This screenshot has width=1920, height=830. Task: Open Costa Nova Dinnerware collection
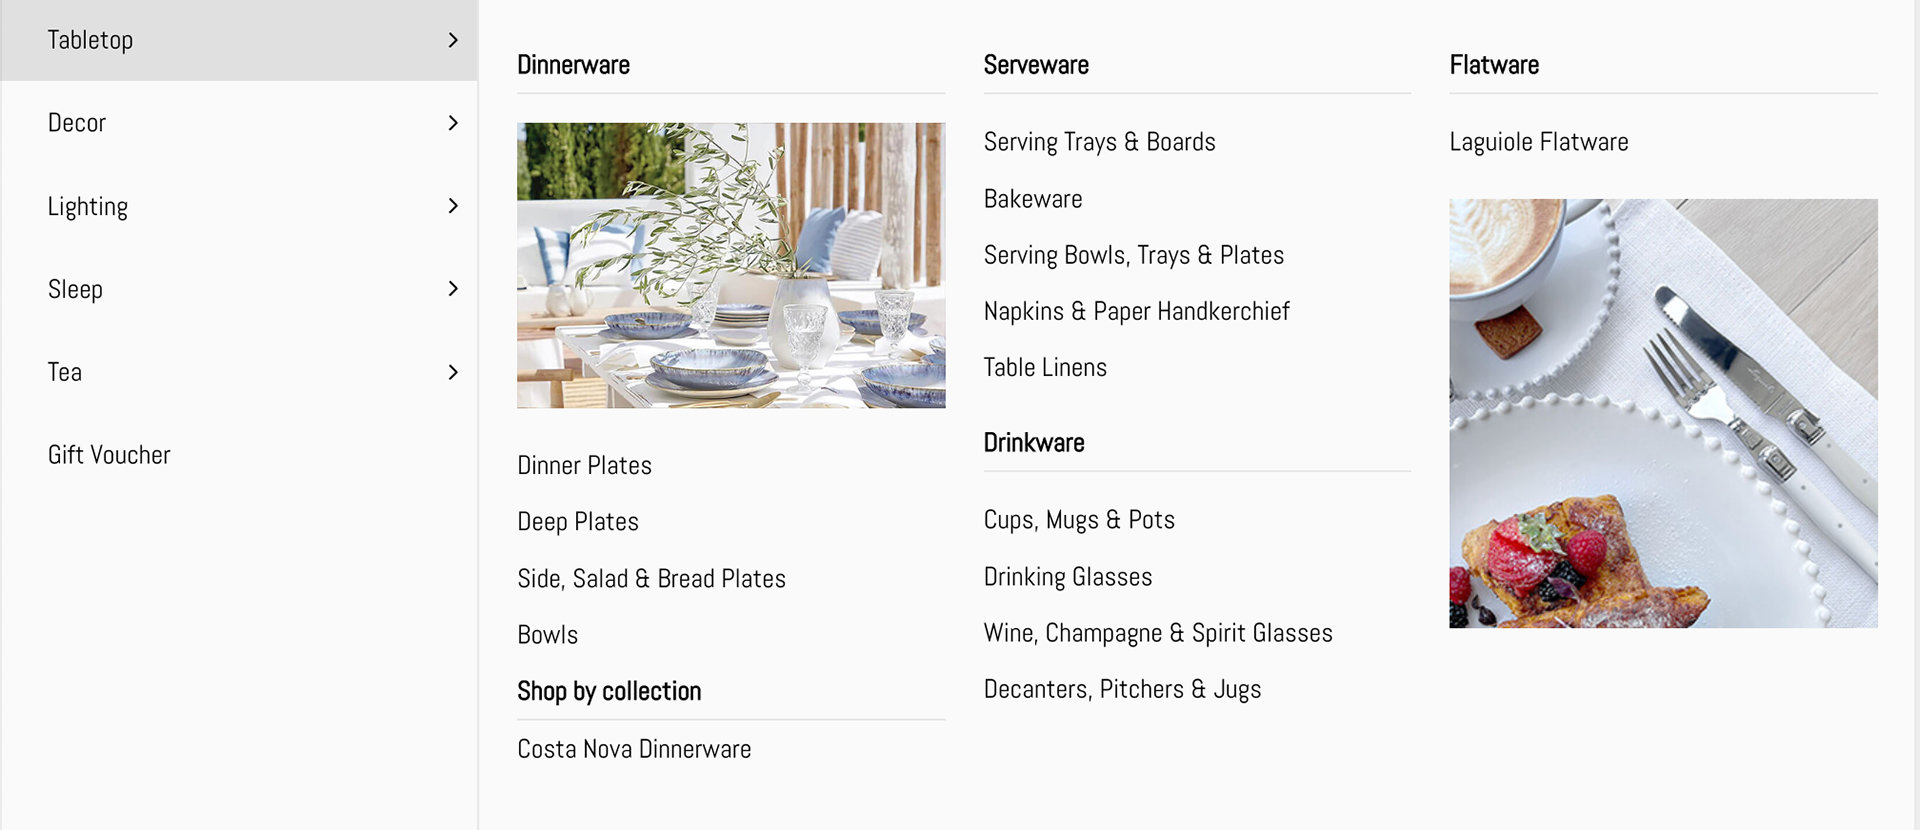pyautogui.click(x=634, y=749)
